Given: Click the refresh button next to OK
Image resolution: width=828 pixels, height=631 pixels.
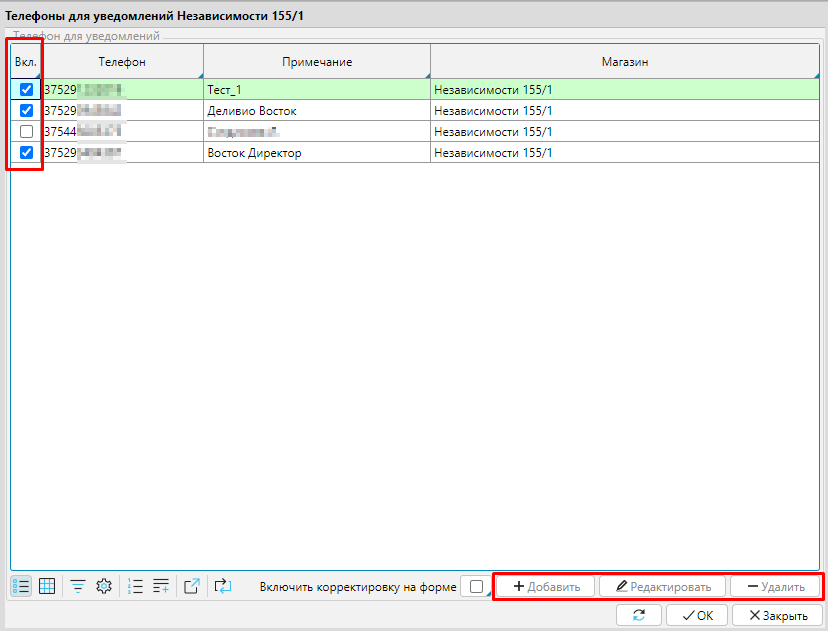Looking at the screenshot, I should click(638, 615).
